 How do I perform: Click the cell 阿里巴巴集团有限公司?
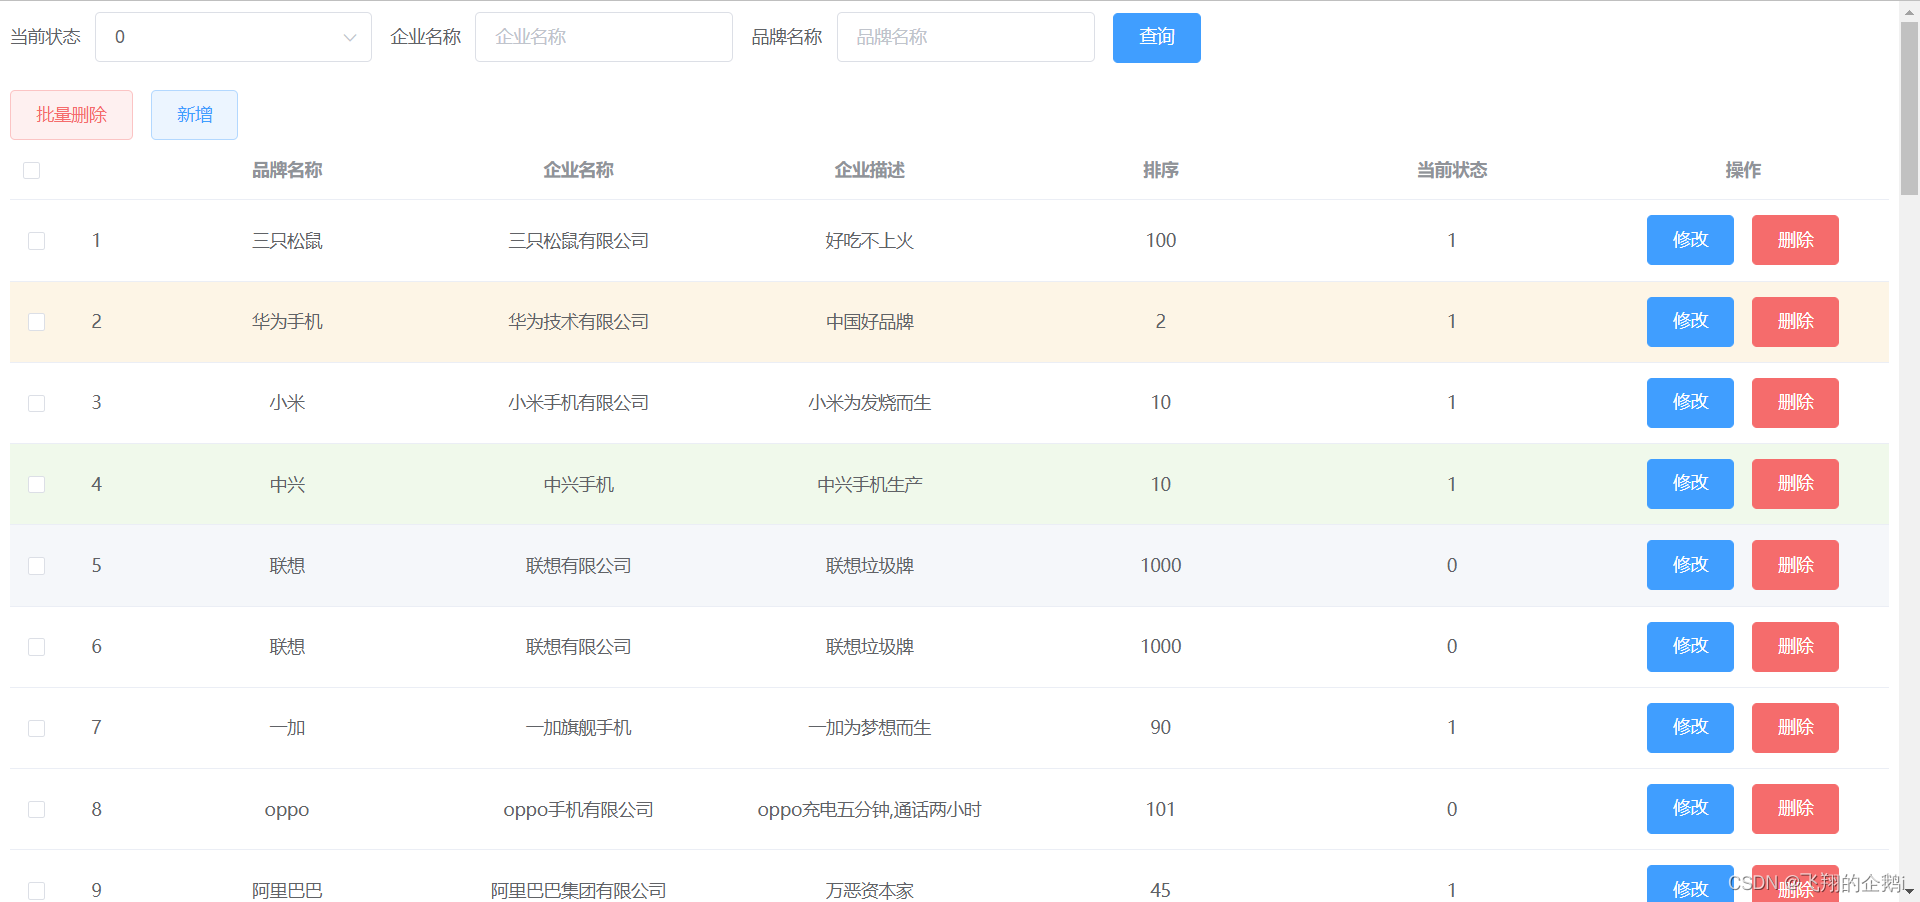[x=578, y=890]
